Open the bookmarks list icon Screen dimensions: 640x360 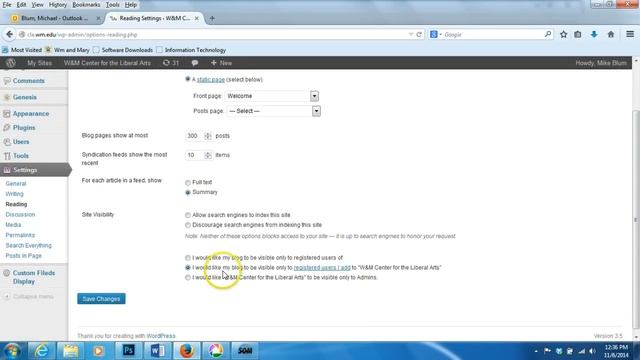(578, 35)
